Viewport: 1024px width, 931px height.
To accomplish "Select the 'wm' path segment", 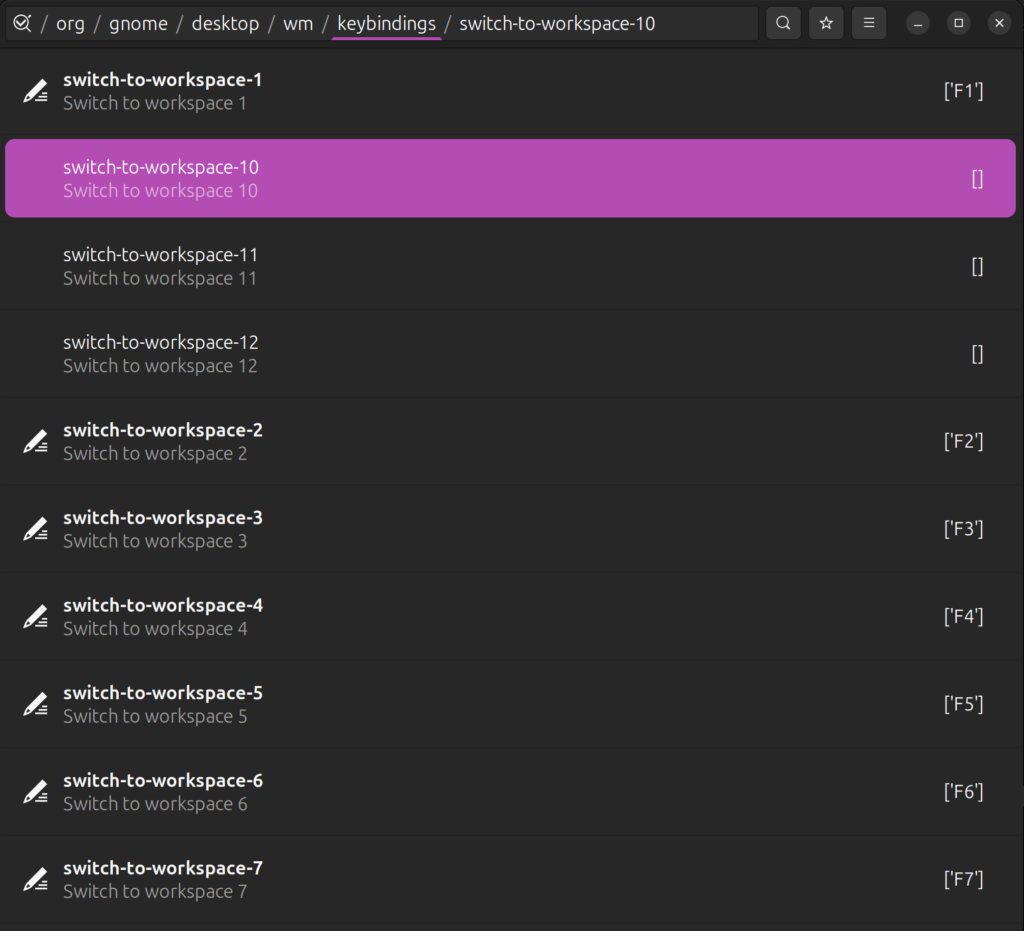I will [298, 23].
